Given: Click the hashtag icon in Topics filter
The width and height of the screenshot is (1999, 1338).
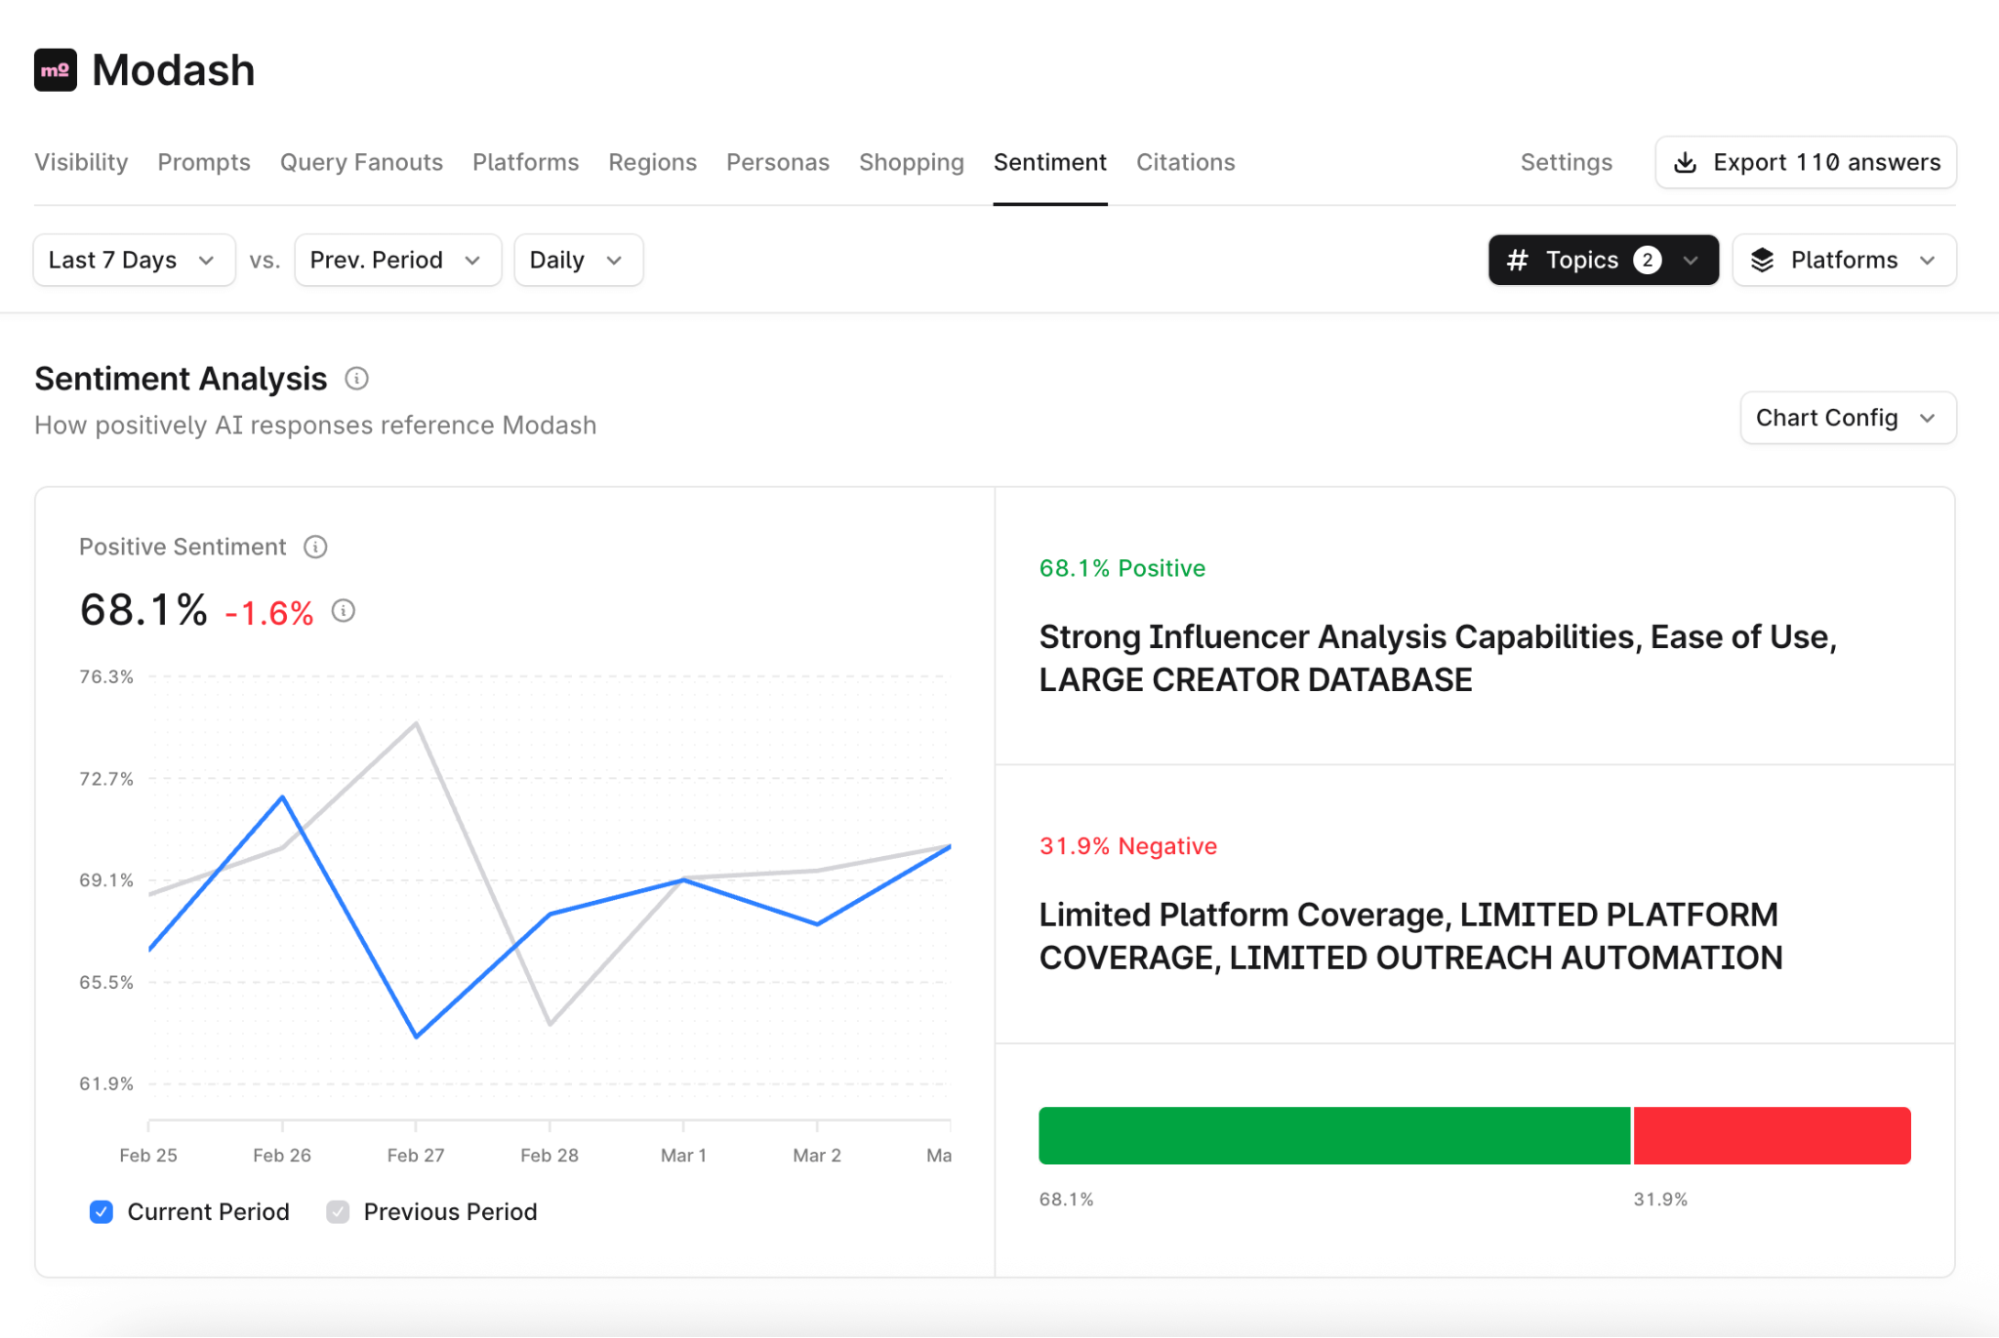Looking at the screenshot, I should click(x=1516, y=260).
